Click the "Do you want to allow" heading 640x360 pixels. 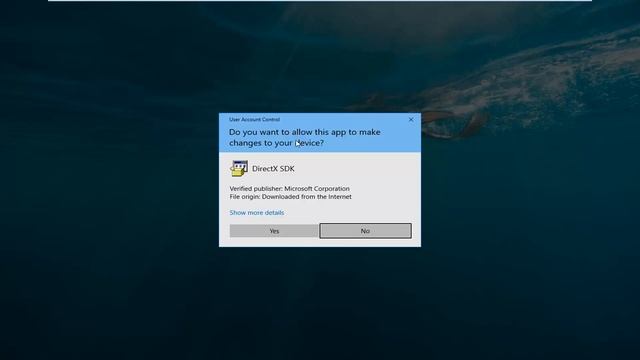pyautogui.click(x=304, y=138)
